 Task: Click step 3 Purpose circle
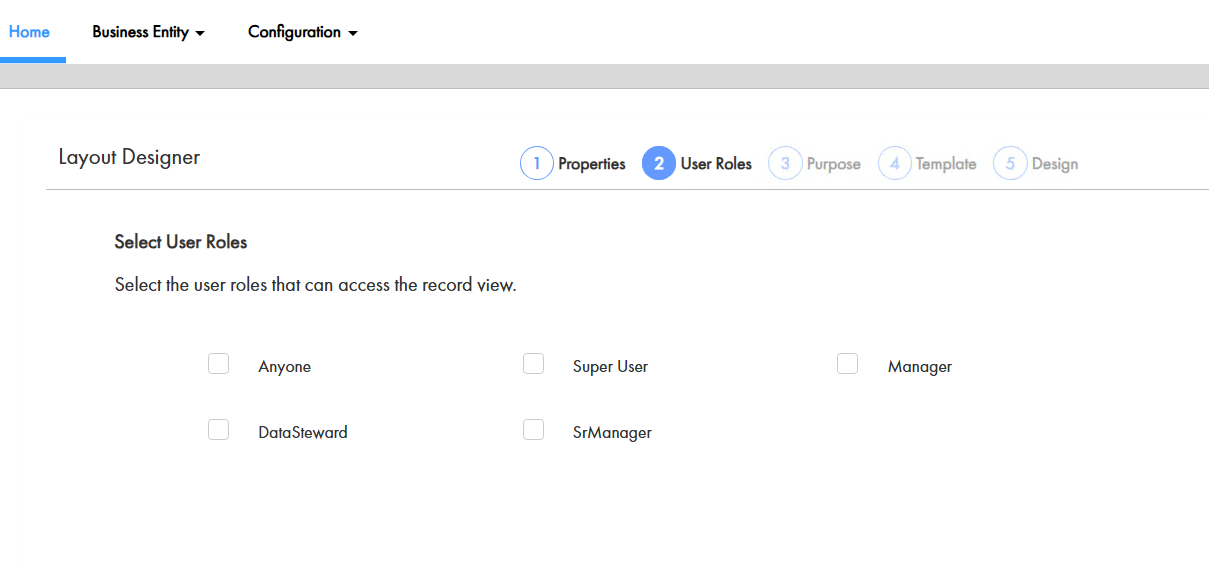click(785, 163)
